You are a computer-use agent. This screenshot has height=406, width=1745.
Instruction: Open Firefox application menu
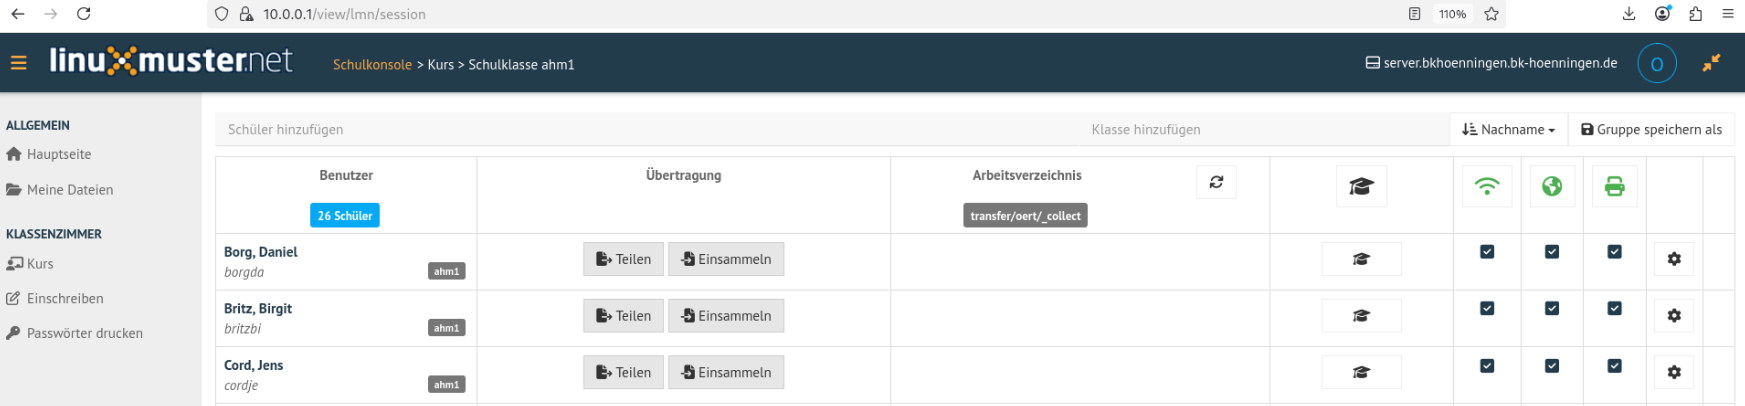click(1727, 14)
